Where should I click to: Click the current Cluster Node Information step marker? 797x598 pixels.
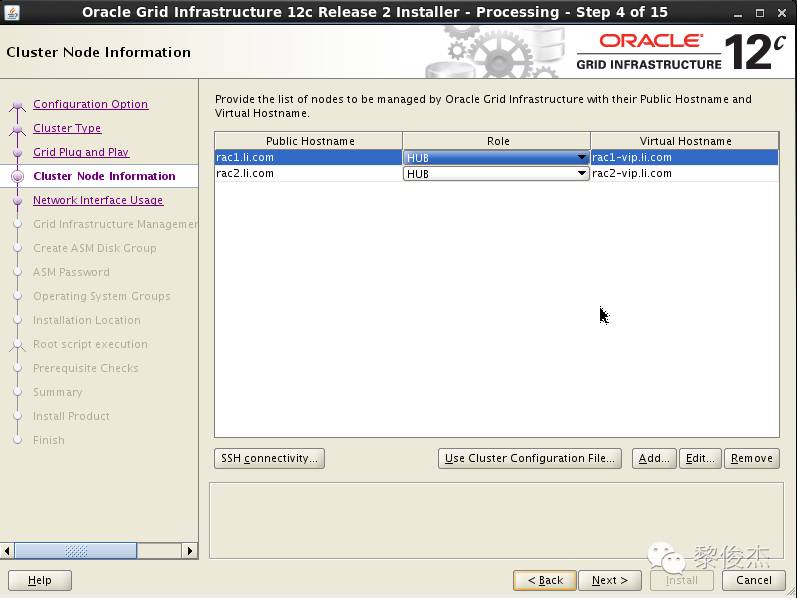18,176
